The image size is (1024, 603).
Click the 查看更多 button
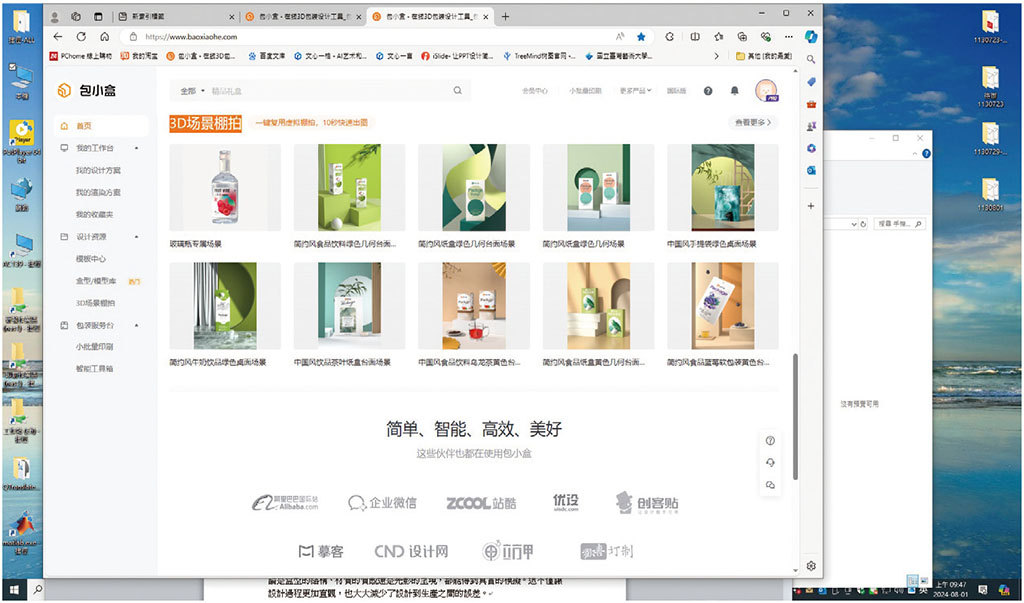[x=754, y=122]
